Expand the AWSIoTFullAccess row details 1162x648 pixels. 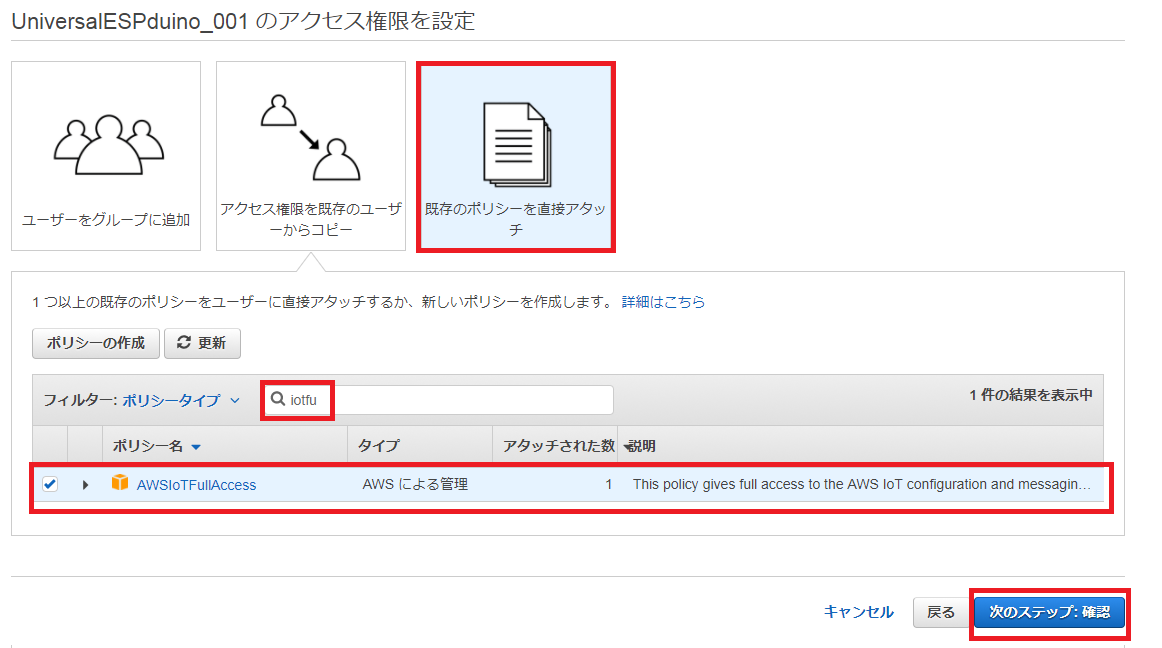click(x=85, y=485)
